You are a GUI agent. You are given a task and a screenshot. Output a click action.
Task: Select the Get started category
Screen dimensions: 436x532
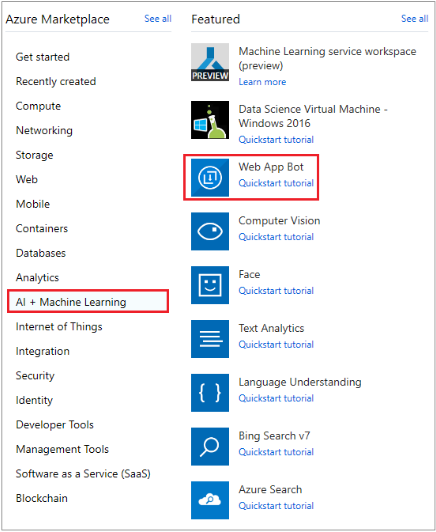[x=43, y=57]
